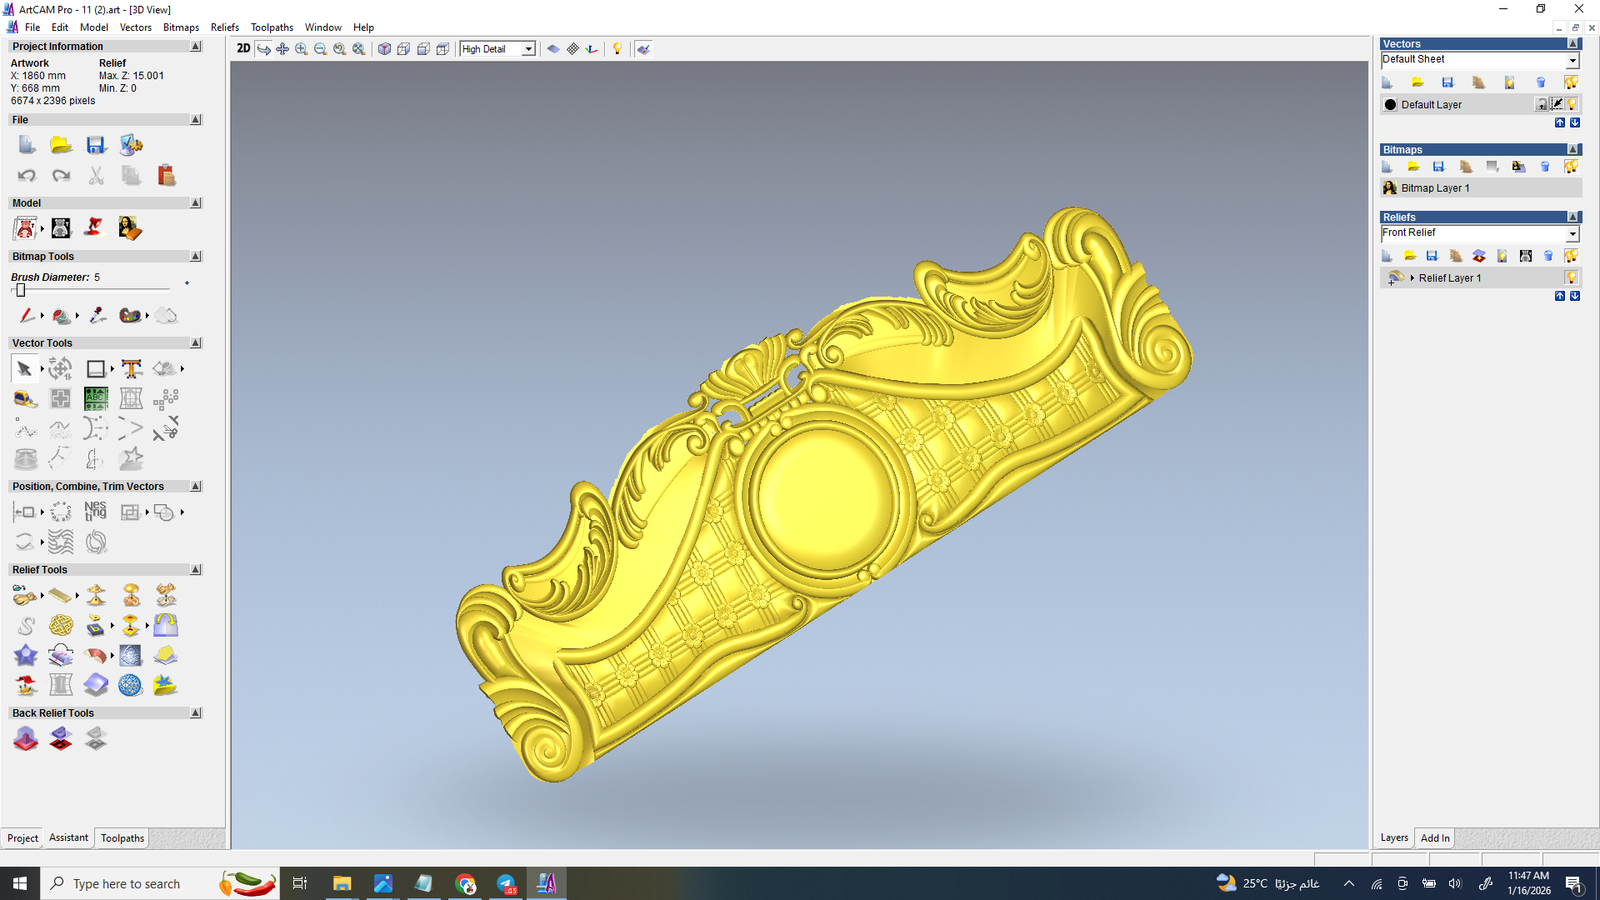This screenshot has width=1600, height=900.
Task: Click the Measure tape tool
Action: pos(25,400)
